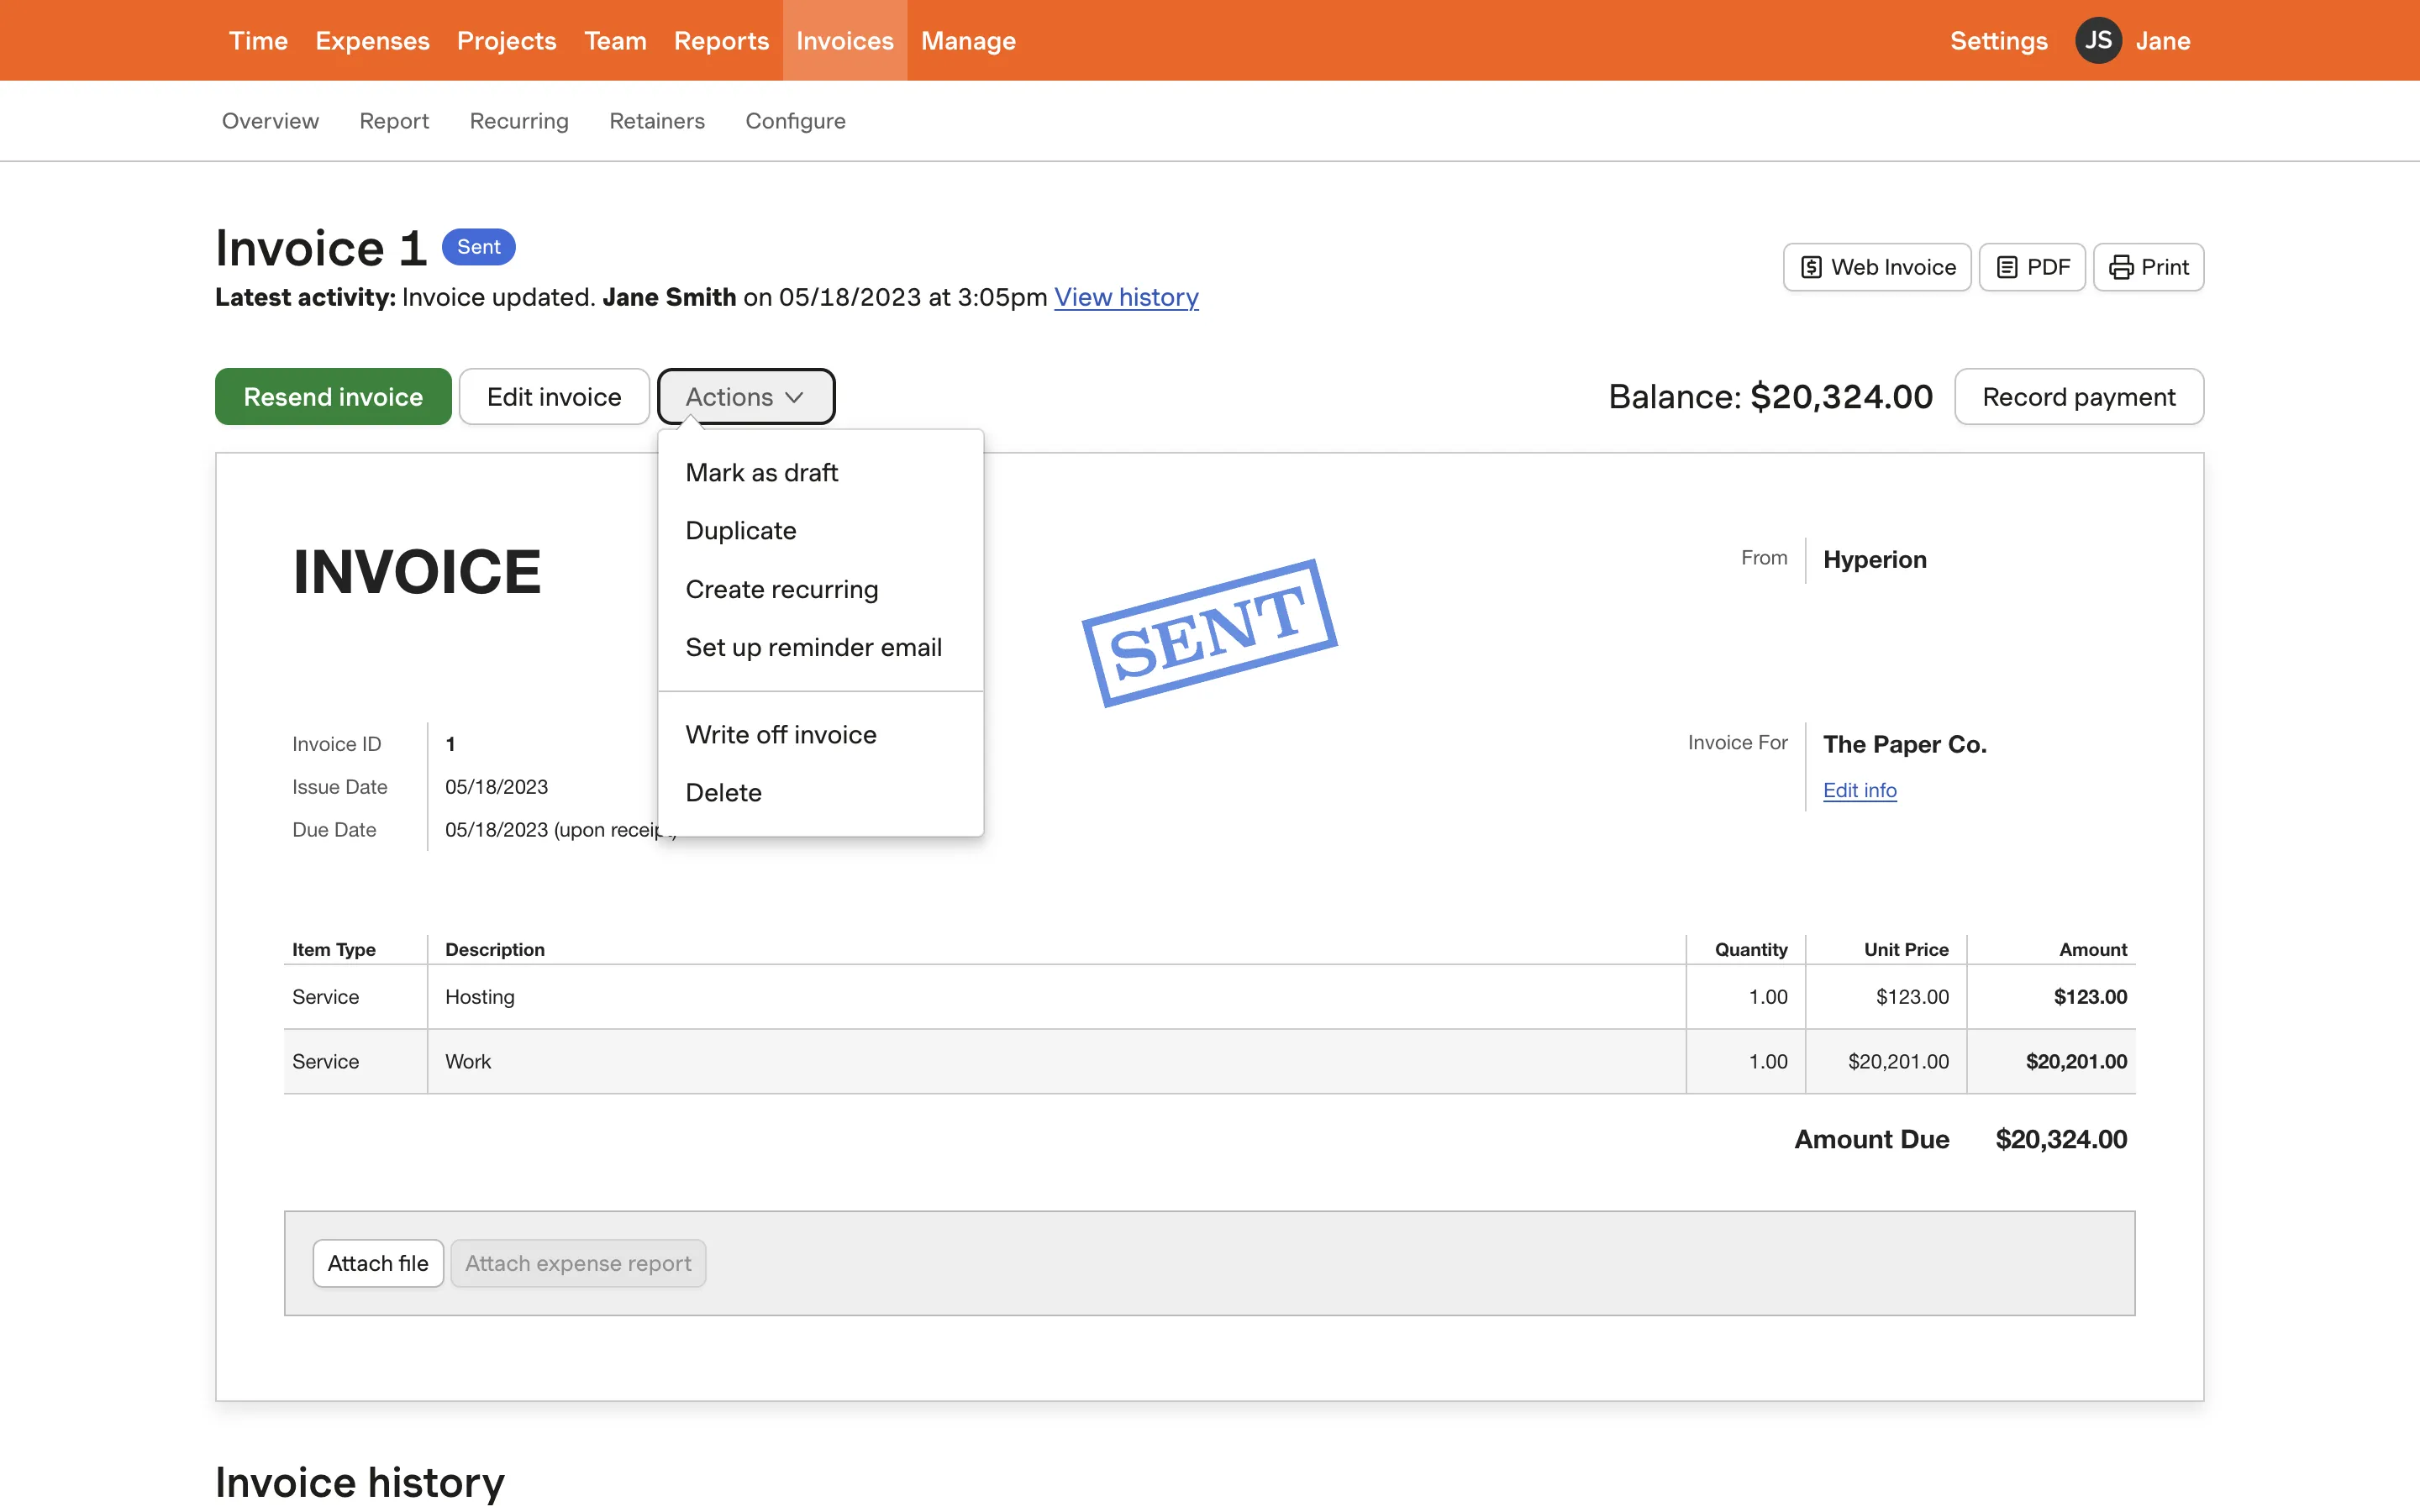Click the Record payment button
Viewport: 2420px width, 1512px height.
(x=2078, y=397)
